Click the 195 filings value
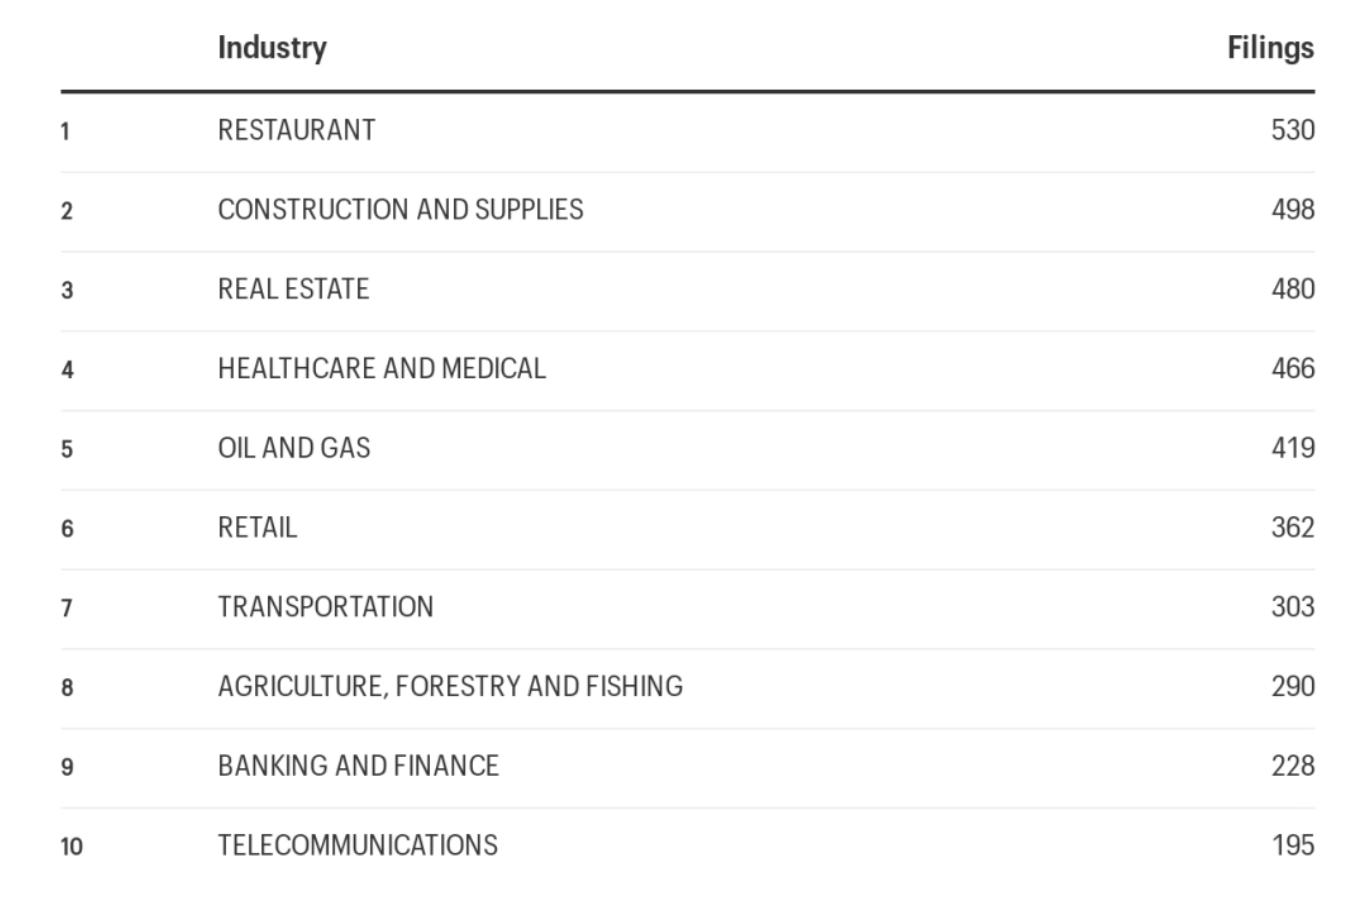The image size is (1366, 904). coord(1293,845)
